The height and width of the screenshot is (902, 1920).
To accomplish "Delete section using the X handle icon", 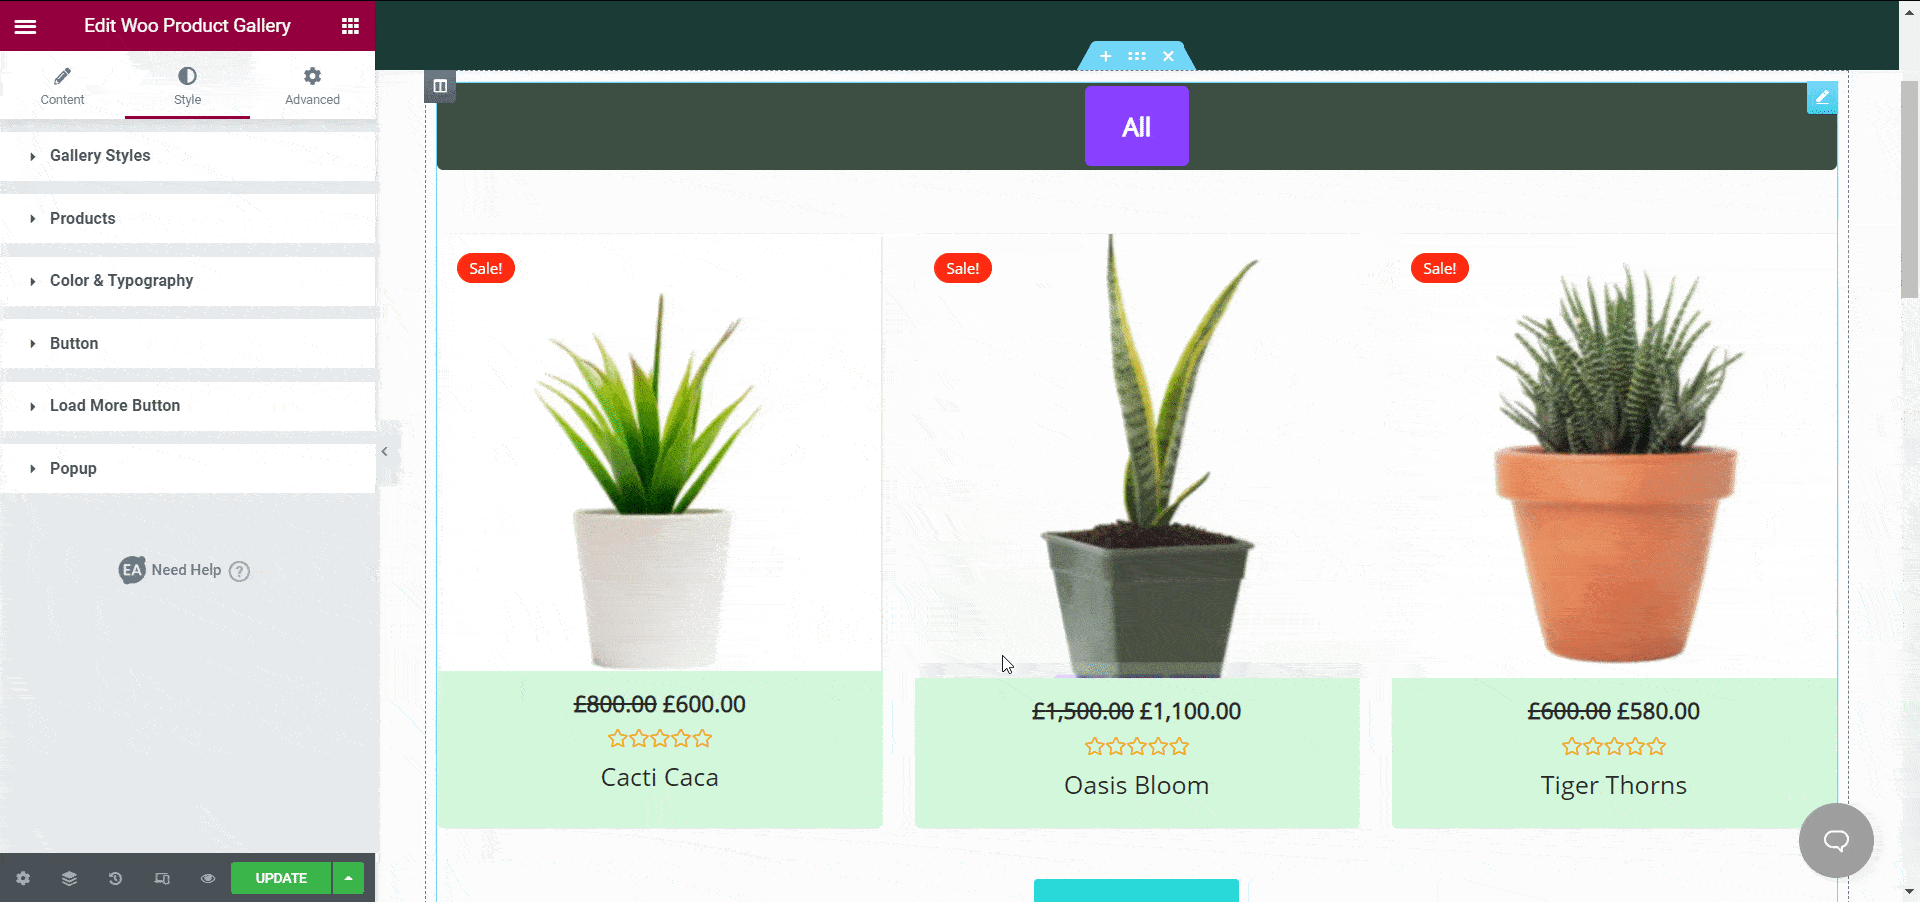I will pos(1168,56).
